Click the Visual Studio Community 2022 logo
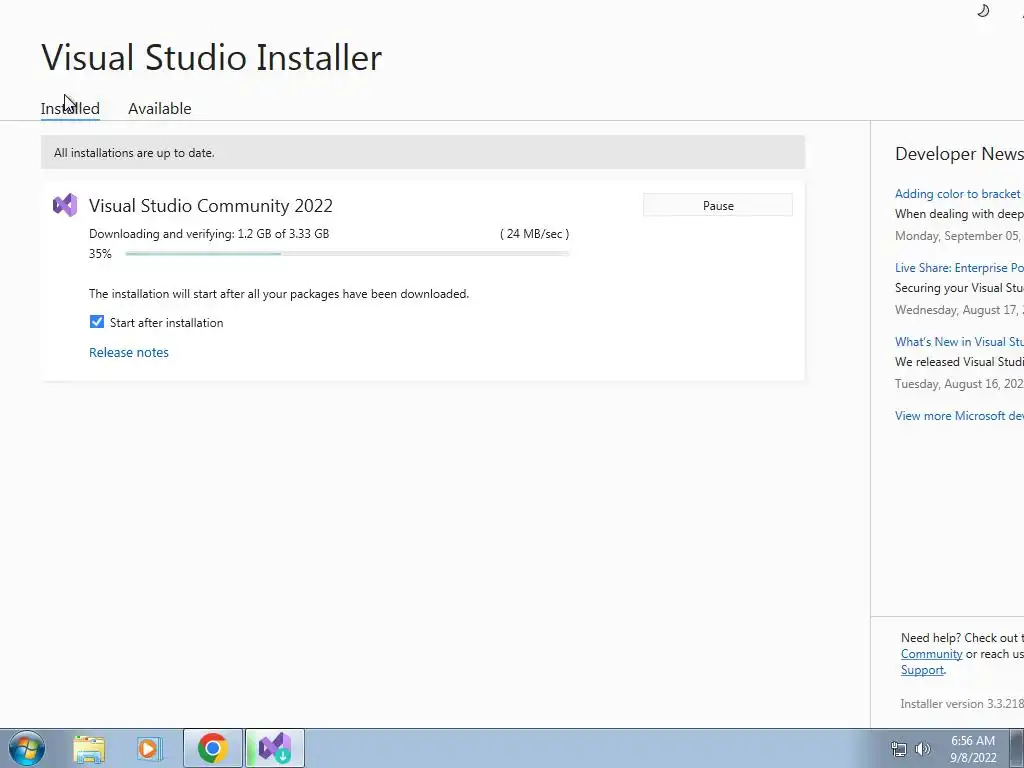 tap(65, 205)
